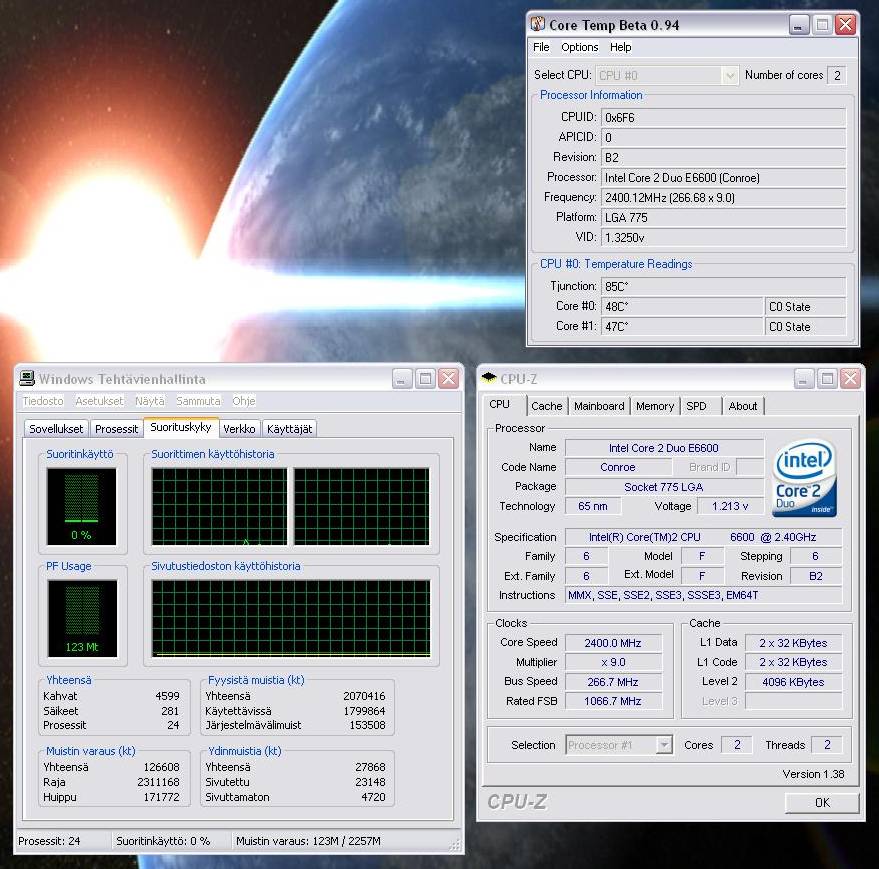Open the Select CPU dropdown

(729, 75)
